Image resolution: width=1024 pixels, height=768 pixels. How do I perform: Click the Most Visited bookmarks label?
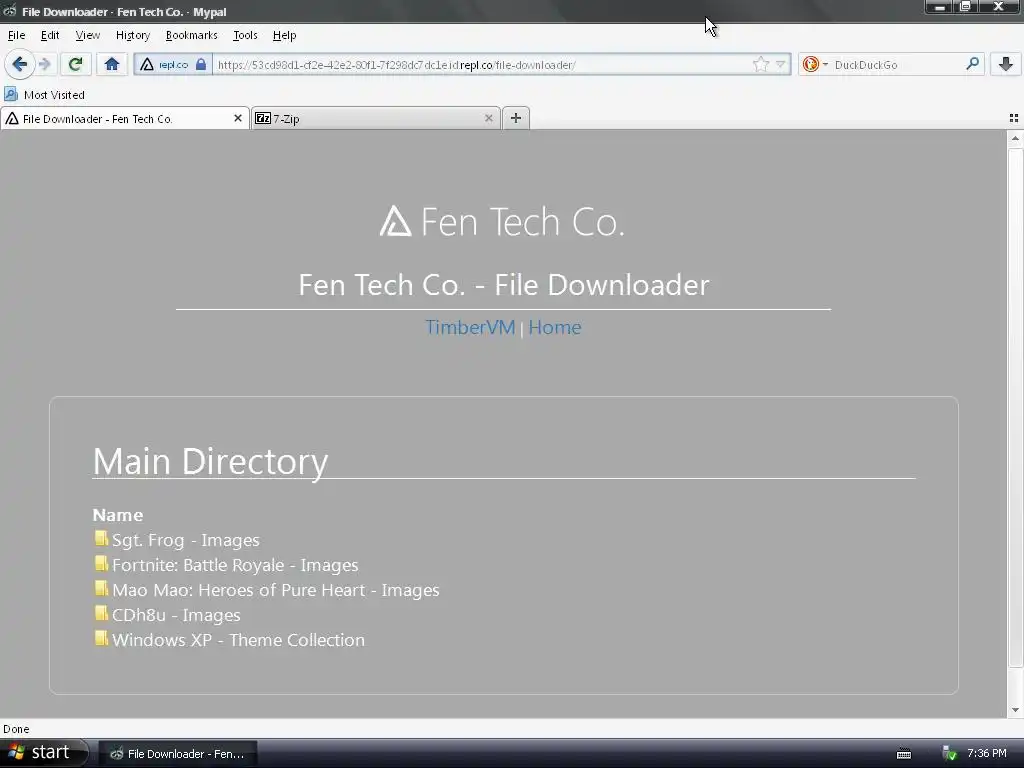click(x=54, y=95)
